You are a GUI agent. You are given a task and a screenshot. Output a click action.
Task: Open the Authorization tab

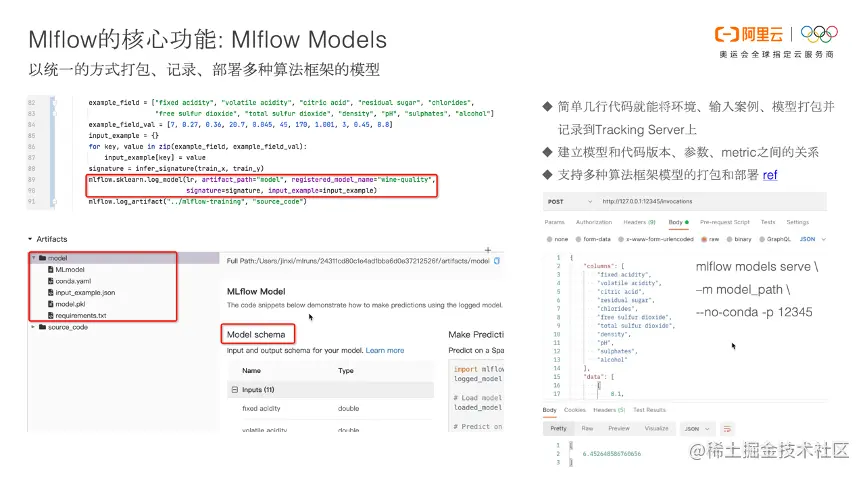tap(594, 222)
